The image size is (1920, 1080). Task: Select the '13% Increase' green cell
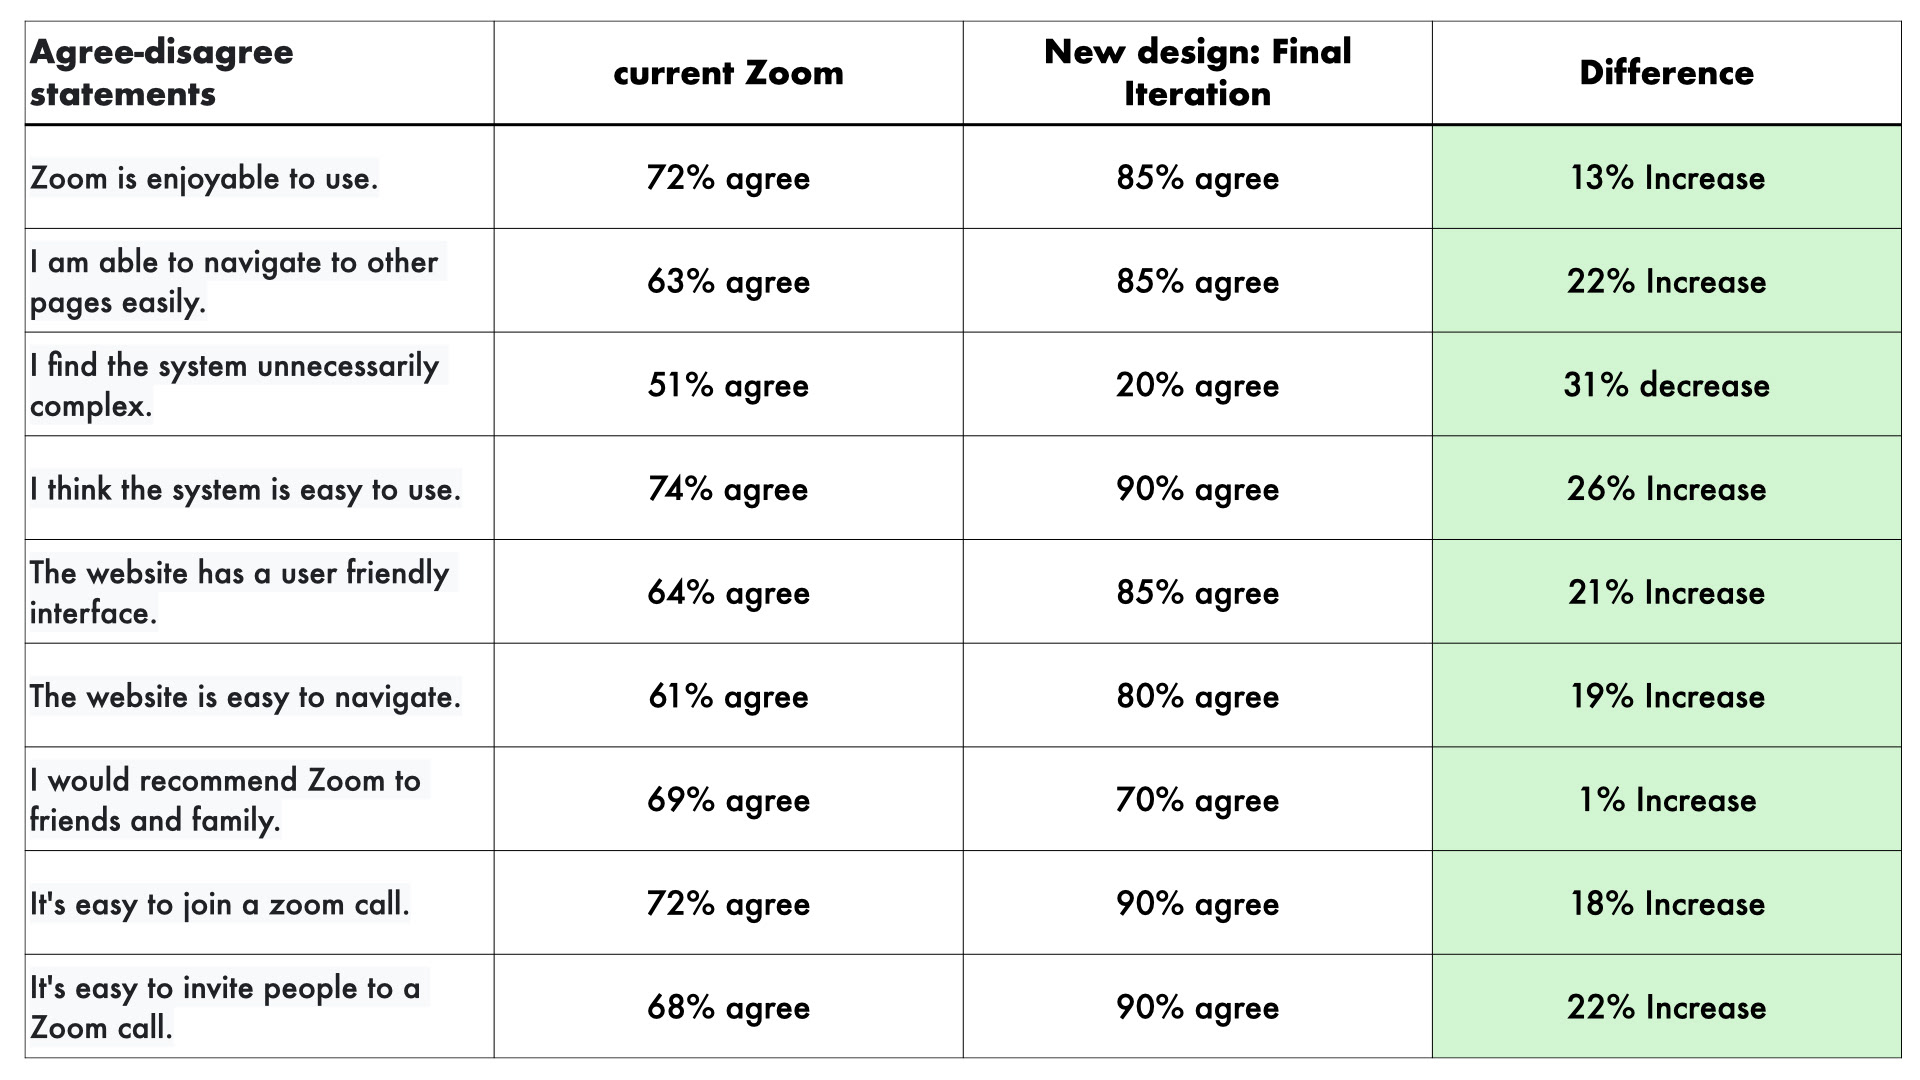[1666, 177]
